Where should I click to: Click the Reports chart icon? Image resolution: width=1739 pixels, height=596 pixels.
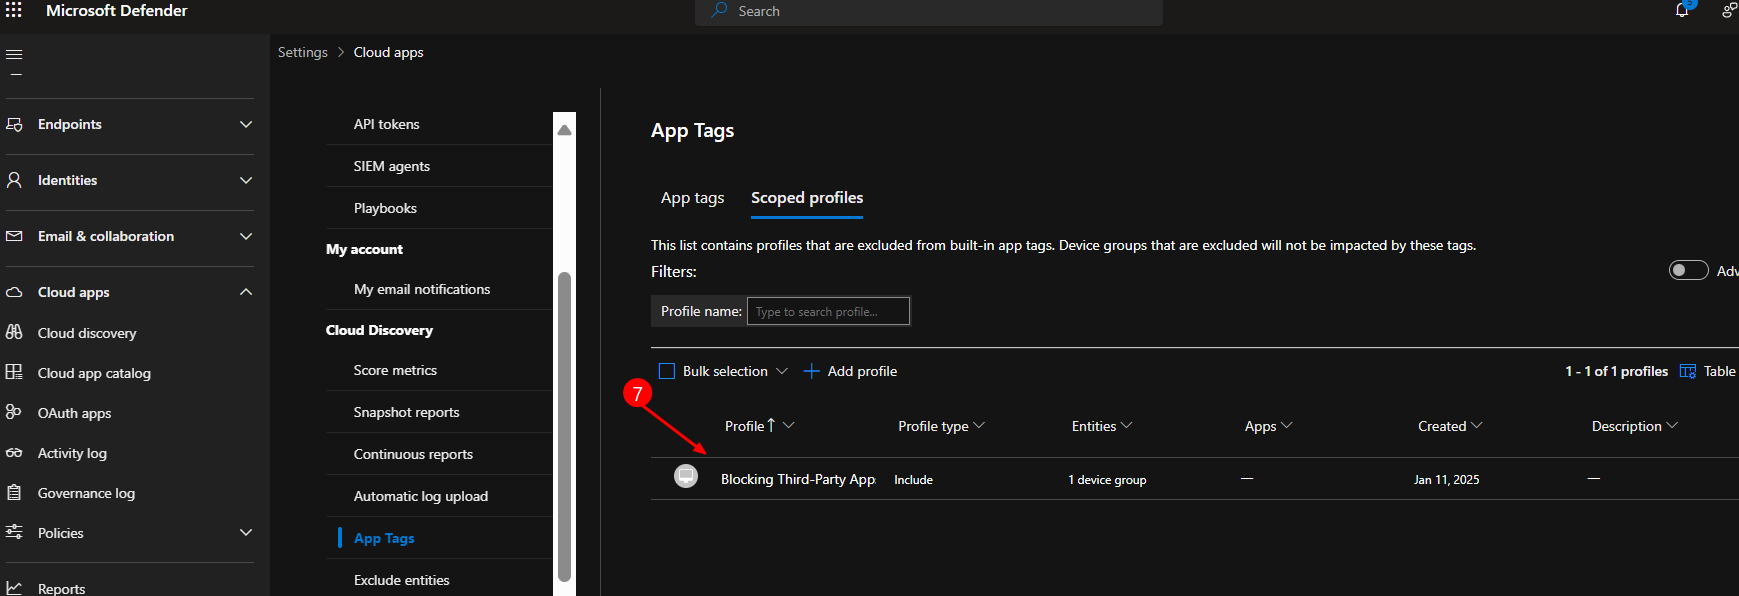tap(14, 588)
